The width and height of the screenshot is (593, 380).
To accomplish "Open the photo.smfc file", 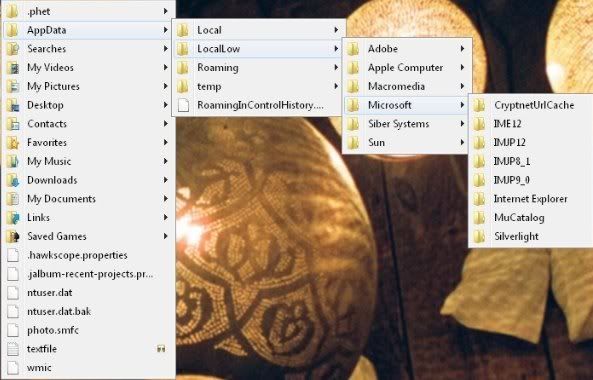I will click(88, 330).
